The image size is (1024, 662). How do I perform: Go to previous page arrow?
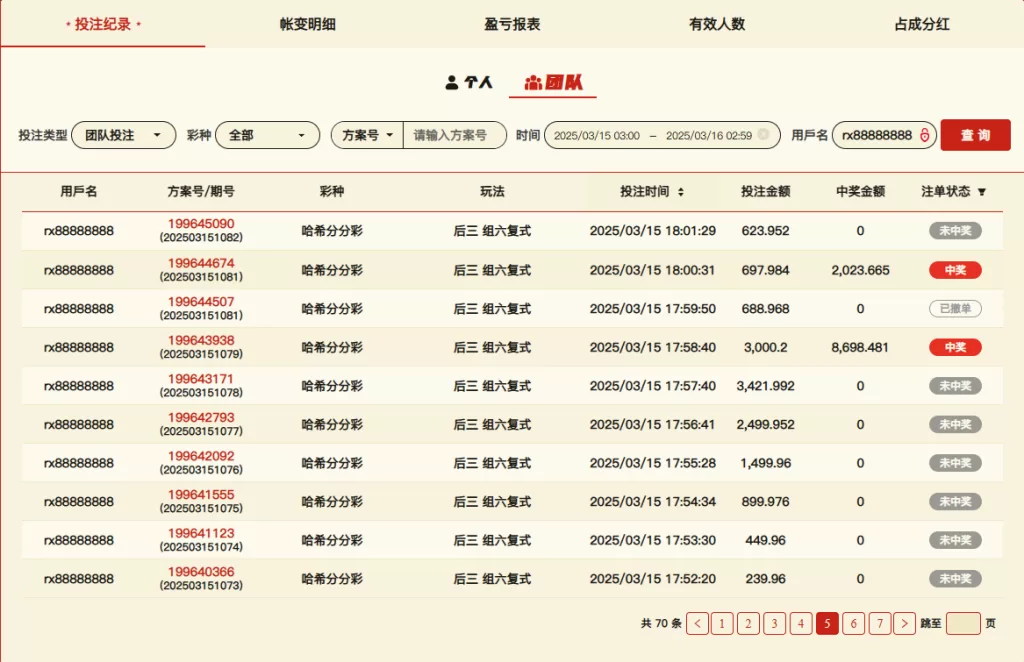697,623
